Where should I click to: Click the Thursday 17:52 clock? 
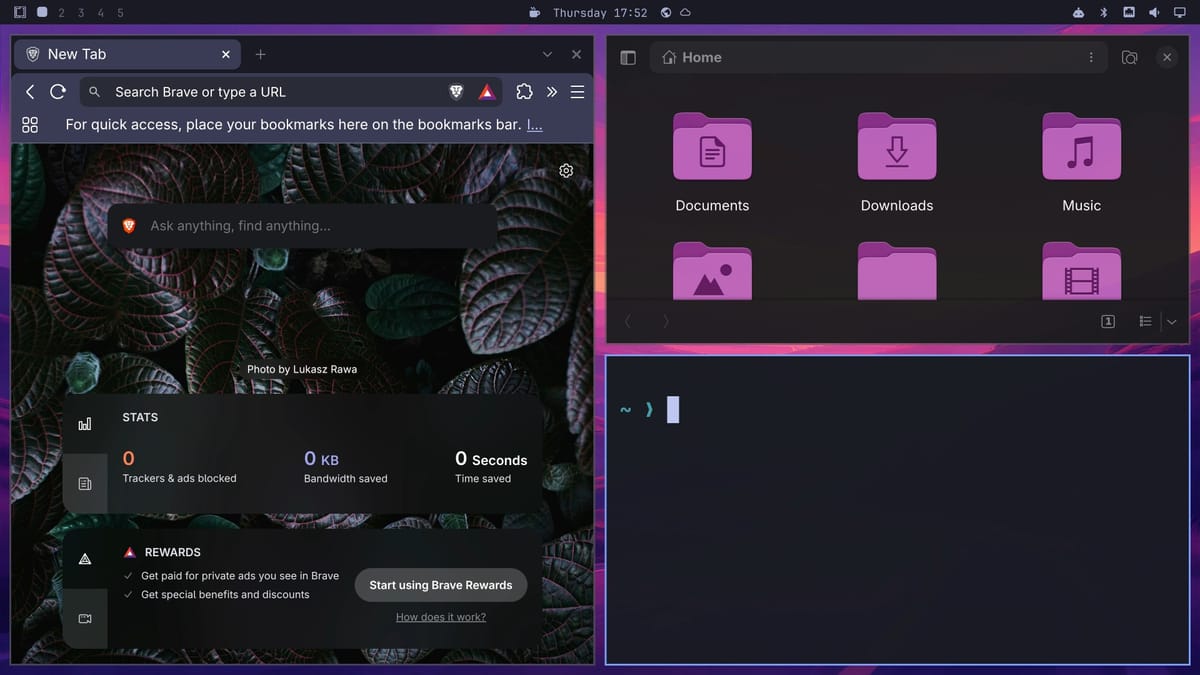click(x=600, y=13)
